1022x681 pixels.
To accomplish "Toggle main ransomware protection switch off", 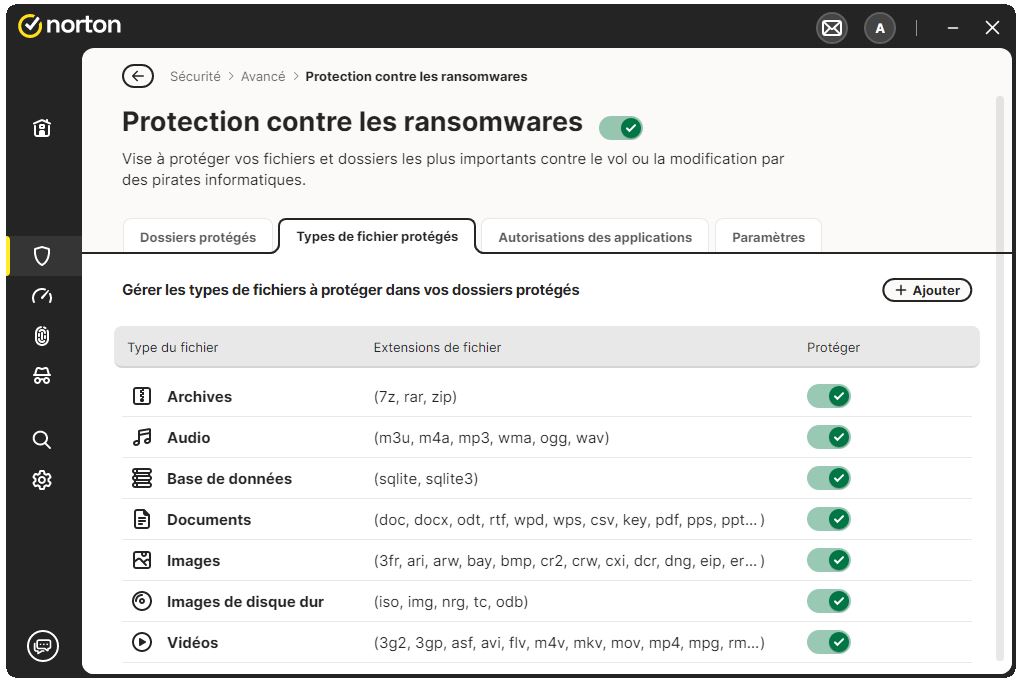I will click(621, 128).
